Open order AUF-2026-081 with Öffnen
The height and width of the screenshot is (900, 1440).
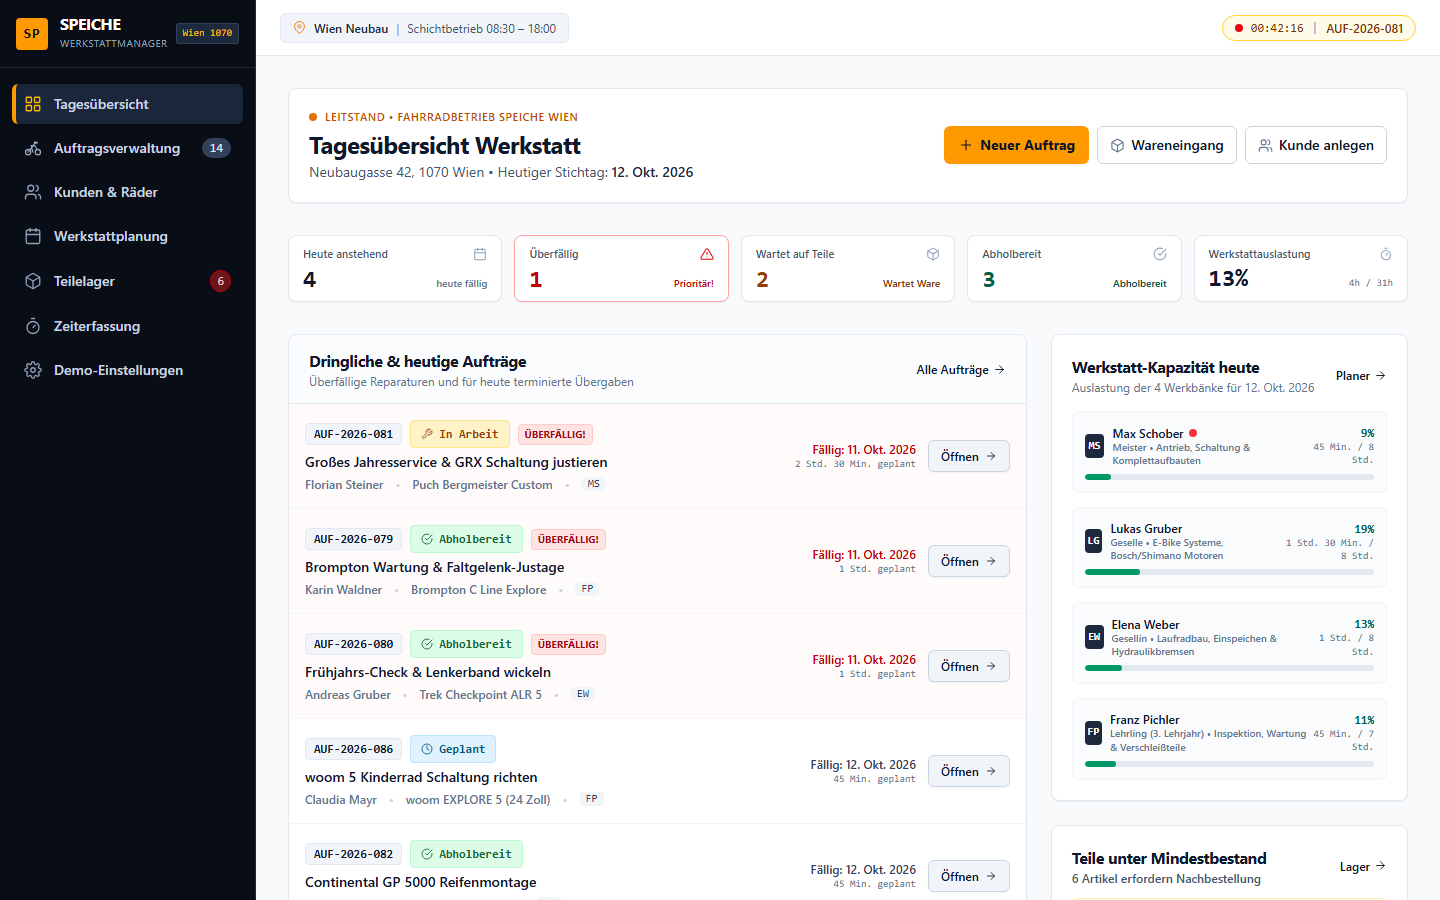[969, 456]
